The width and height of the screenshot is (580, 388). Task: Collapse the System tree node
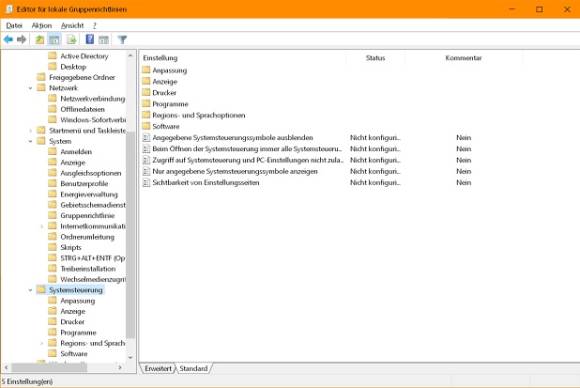click(x=30, y=141)
